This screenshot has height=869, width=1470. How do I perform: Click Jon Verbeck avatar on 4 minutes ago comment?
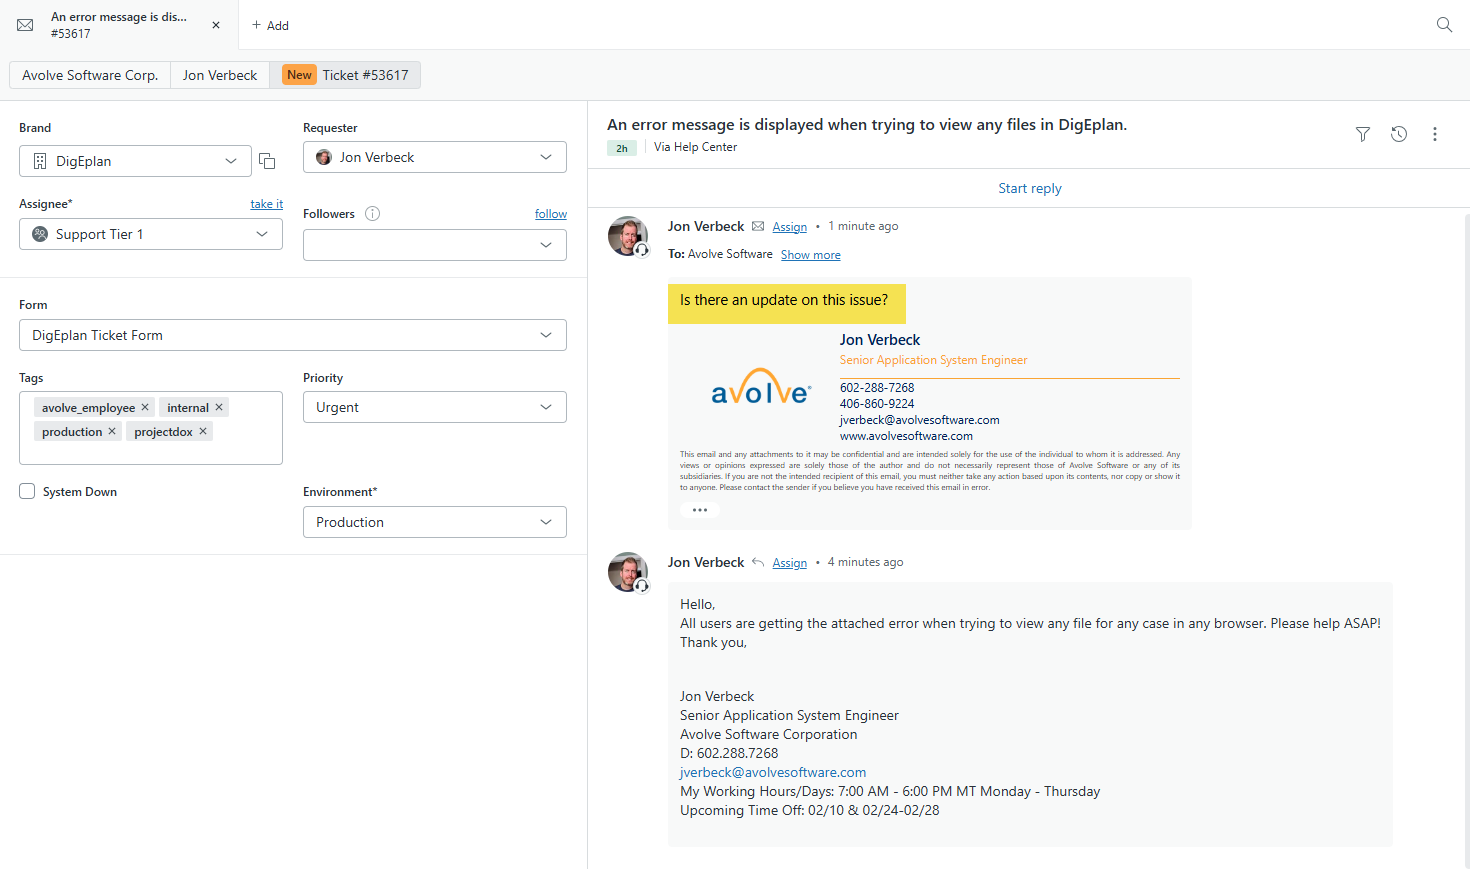tap(628, 572)
